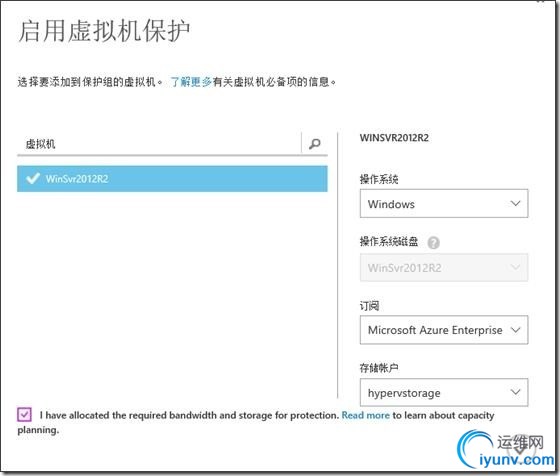The height and width of the screenshot is (476, 560).
Task: Click the 启用虚拟机保护 title
Action: tap(104, 31)
